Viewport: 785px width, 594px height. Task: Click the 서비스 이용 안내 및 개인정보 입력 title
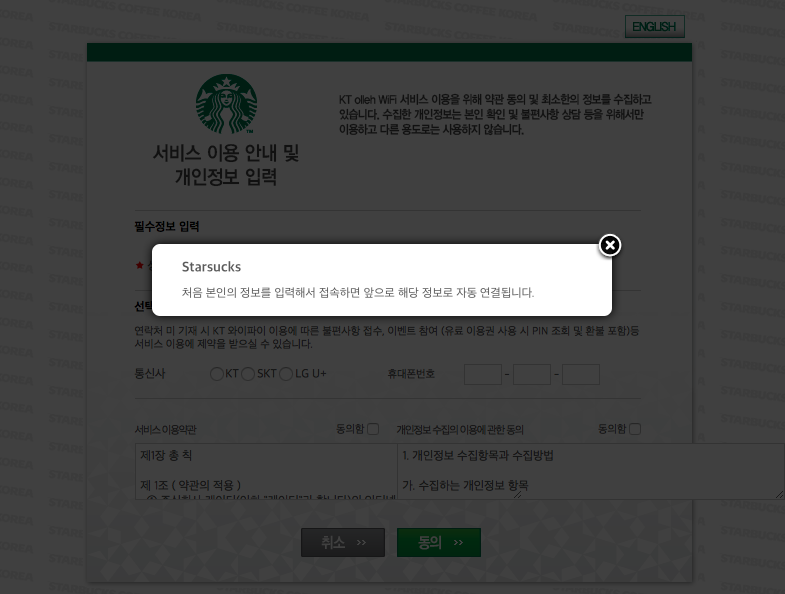(x=226, y=165)
